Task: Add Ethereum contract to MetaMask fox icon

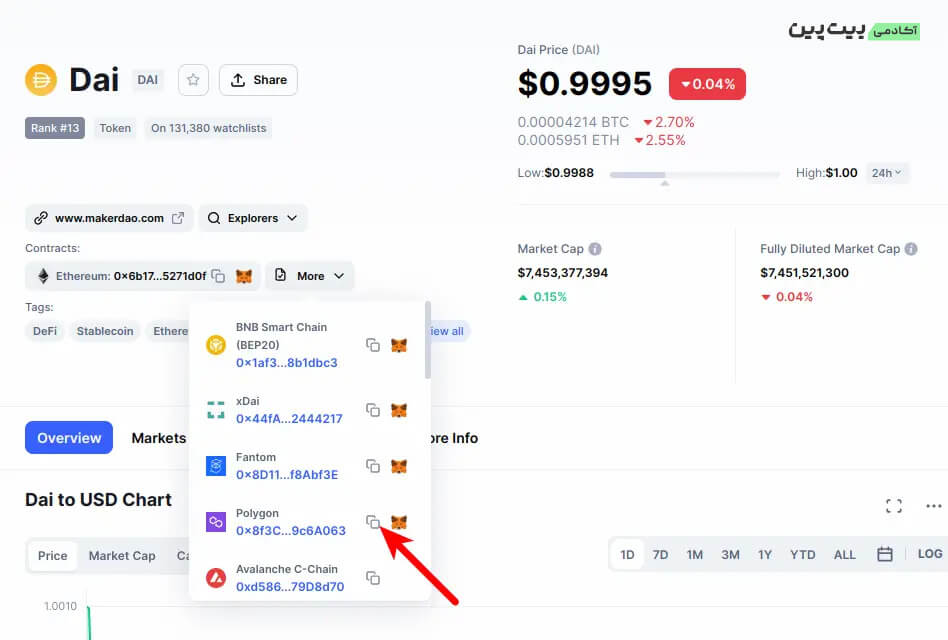Action: [x=244, y=276]
